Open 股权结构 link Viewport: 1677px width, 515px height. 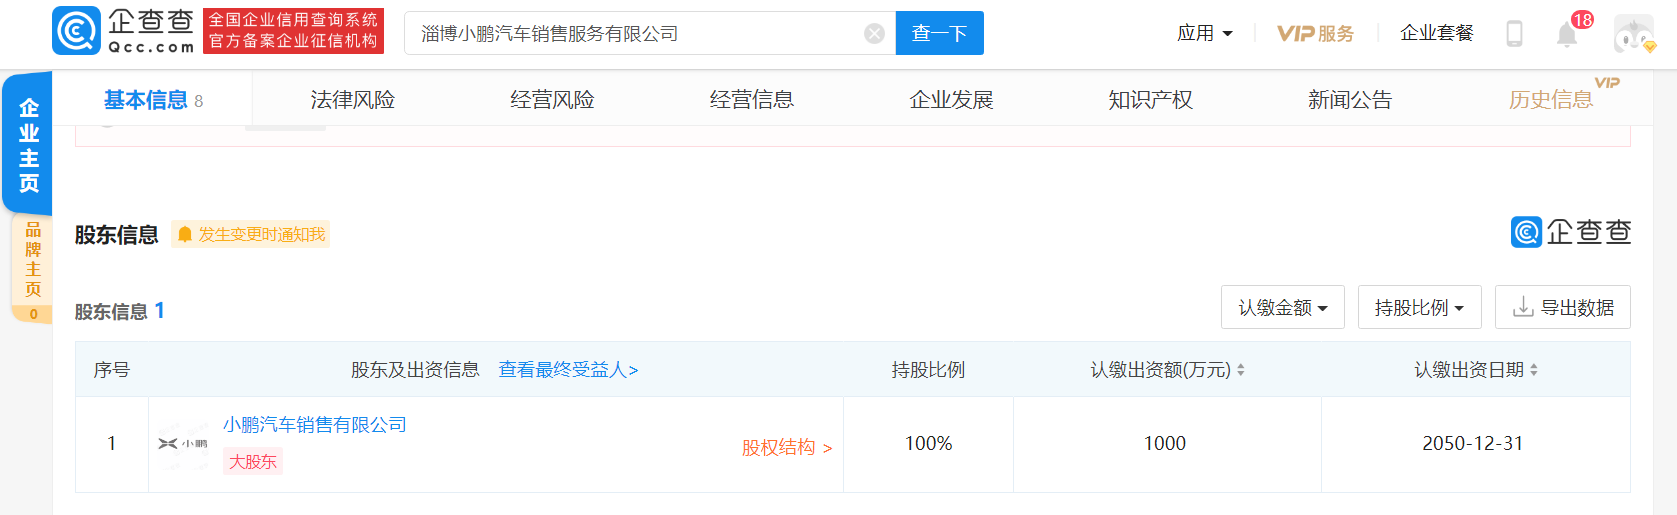[787, 448]
